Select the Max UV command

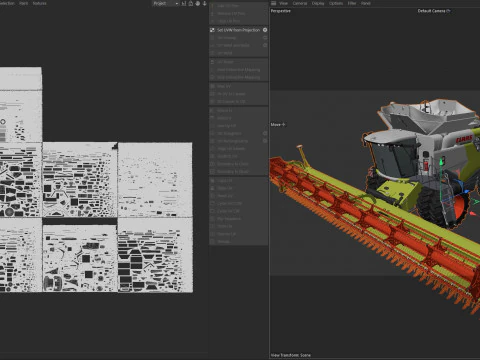(x=238, y=86)
